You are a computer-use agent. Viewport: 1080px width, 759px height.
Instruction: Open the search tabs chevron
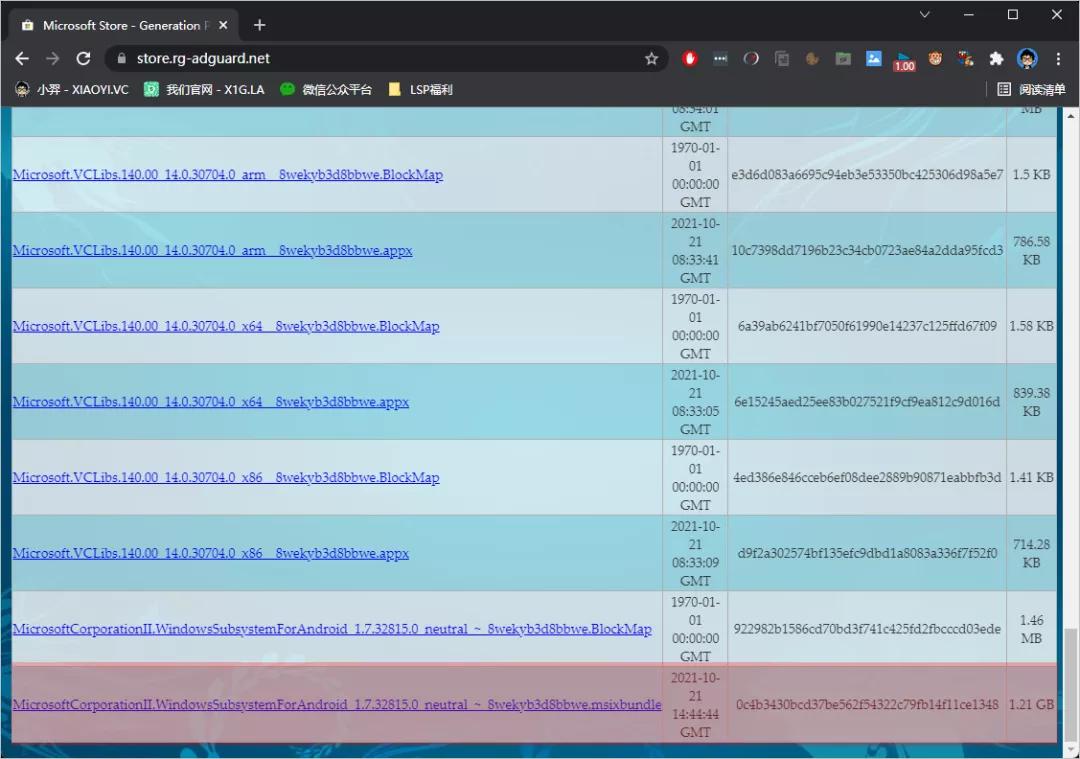coord(925,15)
